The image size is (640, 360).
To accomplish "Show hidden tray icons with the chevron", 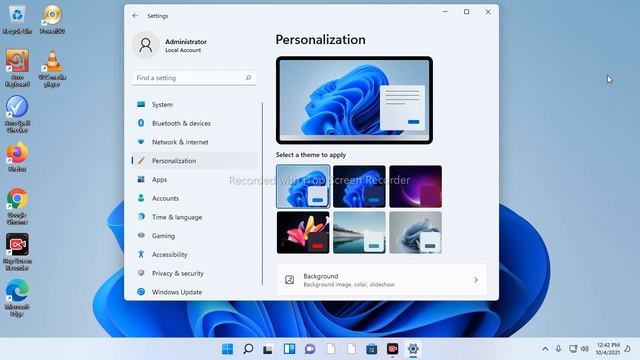I will click(x=545, y=349).
